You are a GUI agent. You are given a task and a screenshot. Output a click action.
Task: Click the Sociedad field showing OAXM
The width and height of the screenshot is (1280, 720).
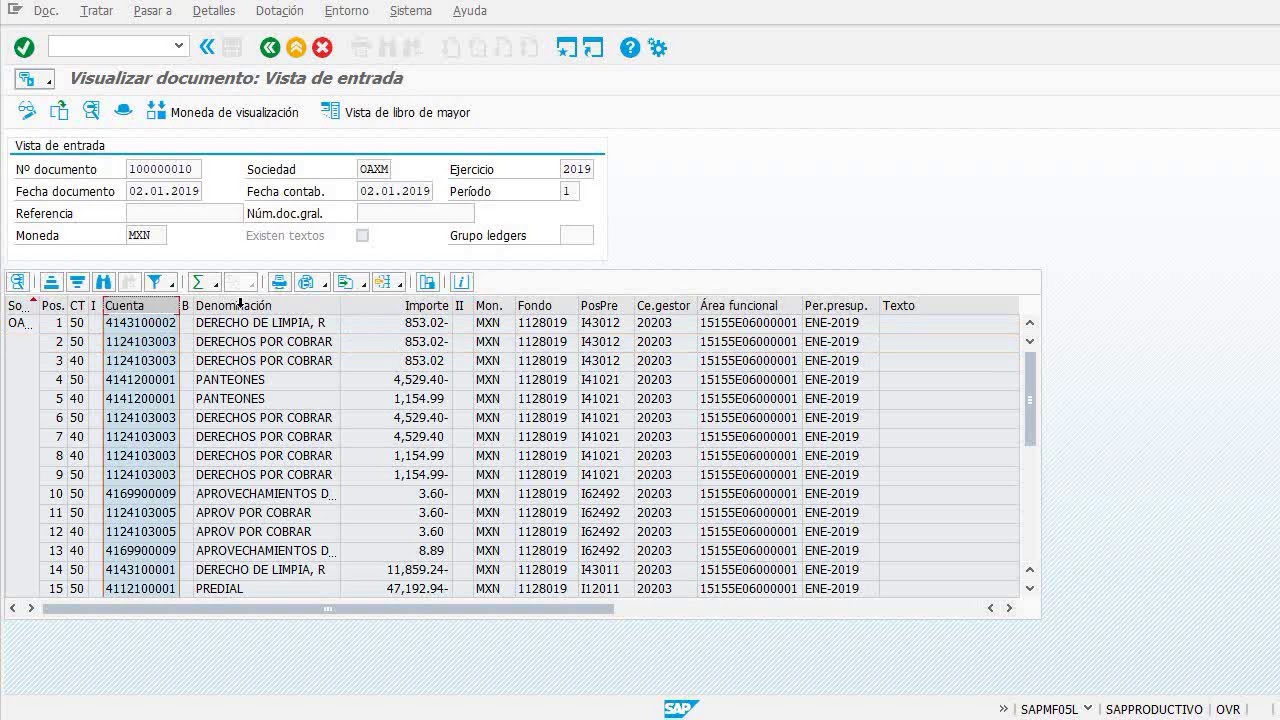pyautogui.click(x=374, y=169)
